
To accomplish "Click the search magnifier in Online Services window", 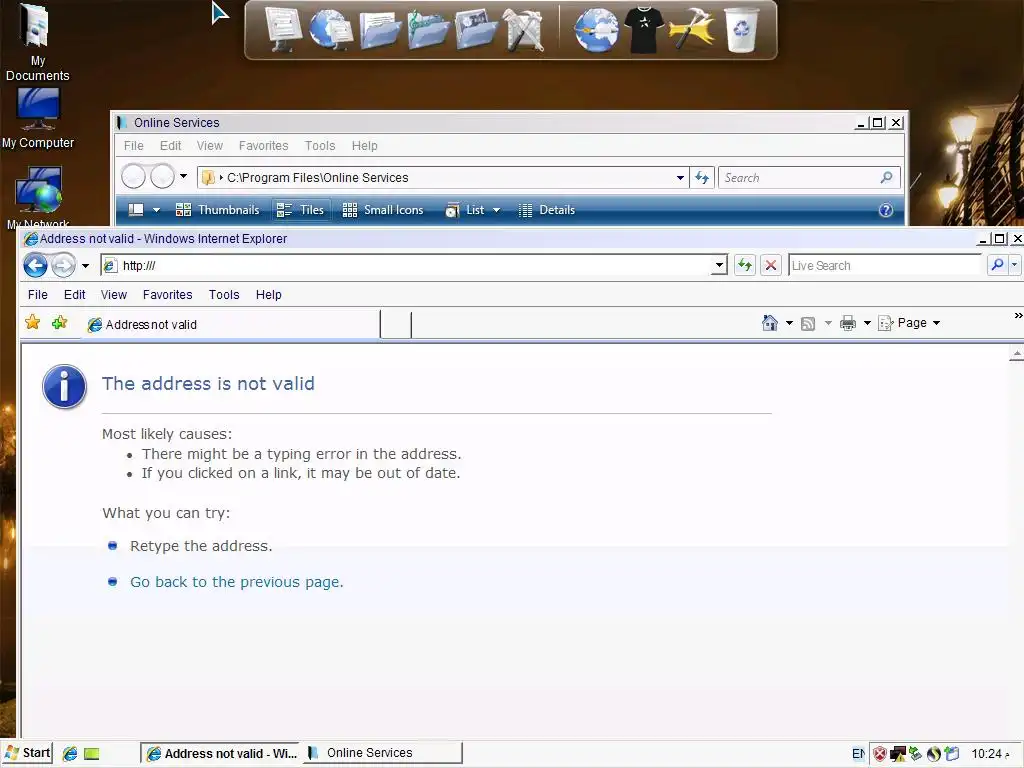I will coord(886,178).
